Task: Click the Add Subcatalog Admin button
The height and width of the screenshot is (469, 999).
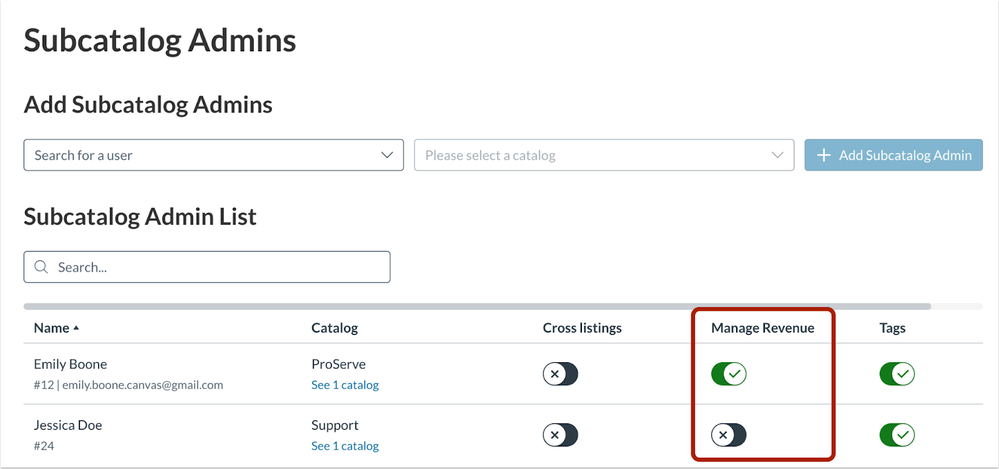Action: point(894,155)
